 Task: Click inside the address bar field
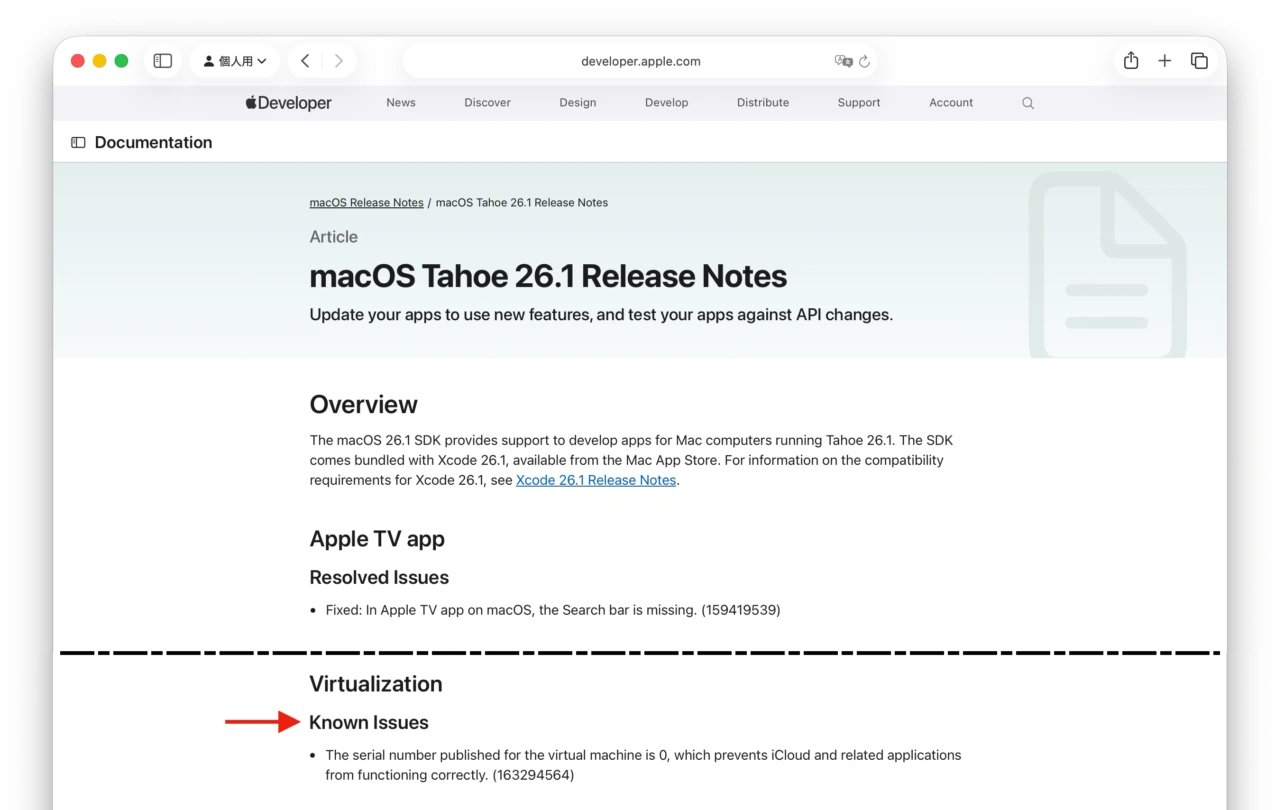click(640, 61)
